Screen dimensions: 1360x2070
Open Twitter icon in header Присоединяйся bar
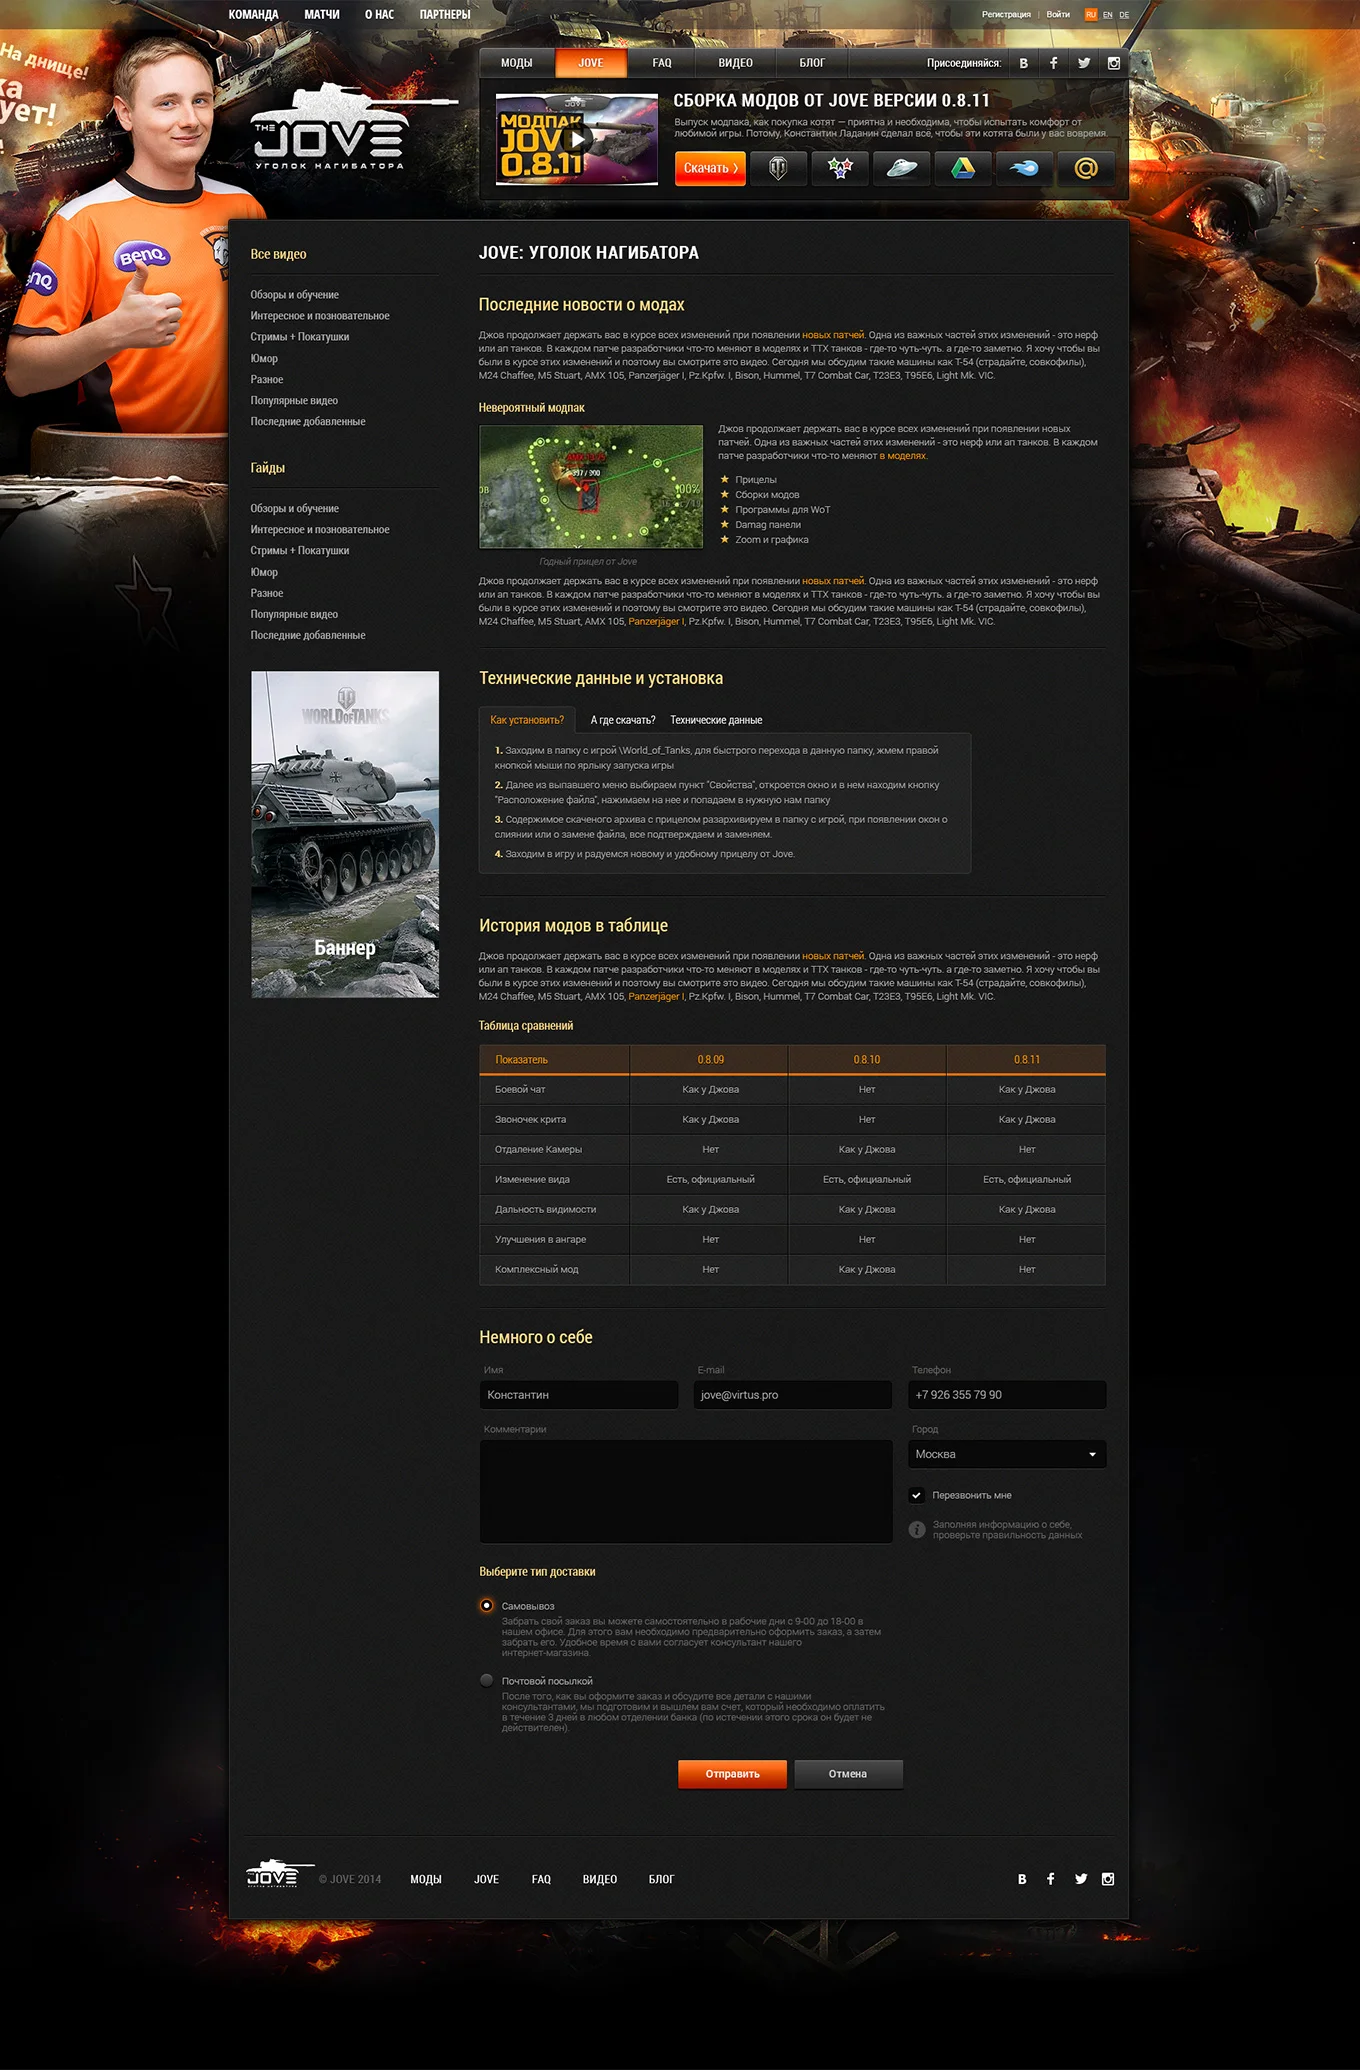1084,63
